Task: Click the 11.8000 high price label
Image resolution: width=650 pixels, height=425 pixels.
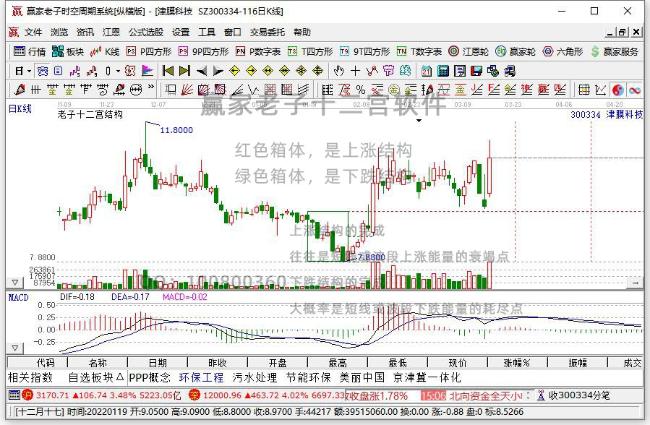Action: (177, 130)
